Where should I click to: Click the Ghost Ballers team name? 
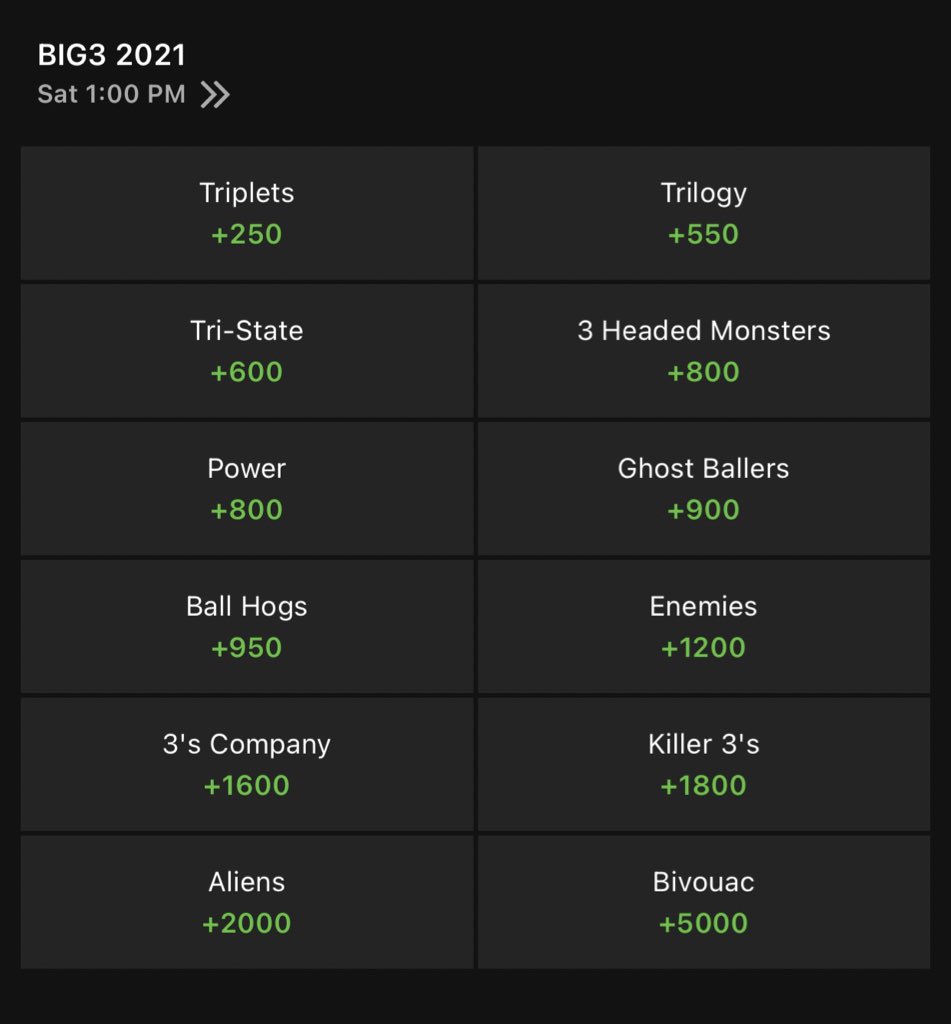click(x=703, y=468)
